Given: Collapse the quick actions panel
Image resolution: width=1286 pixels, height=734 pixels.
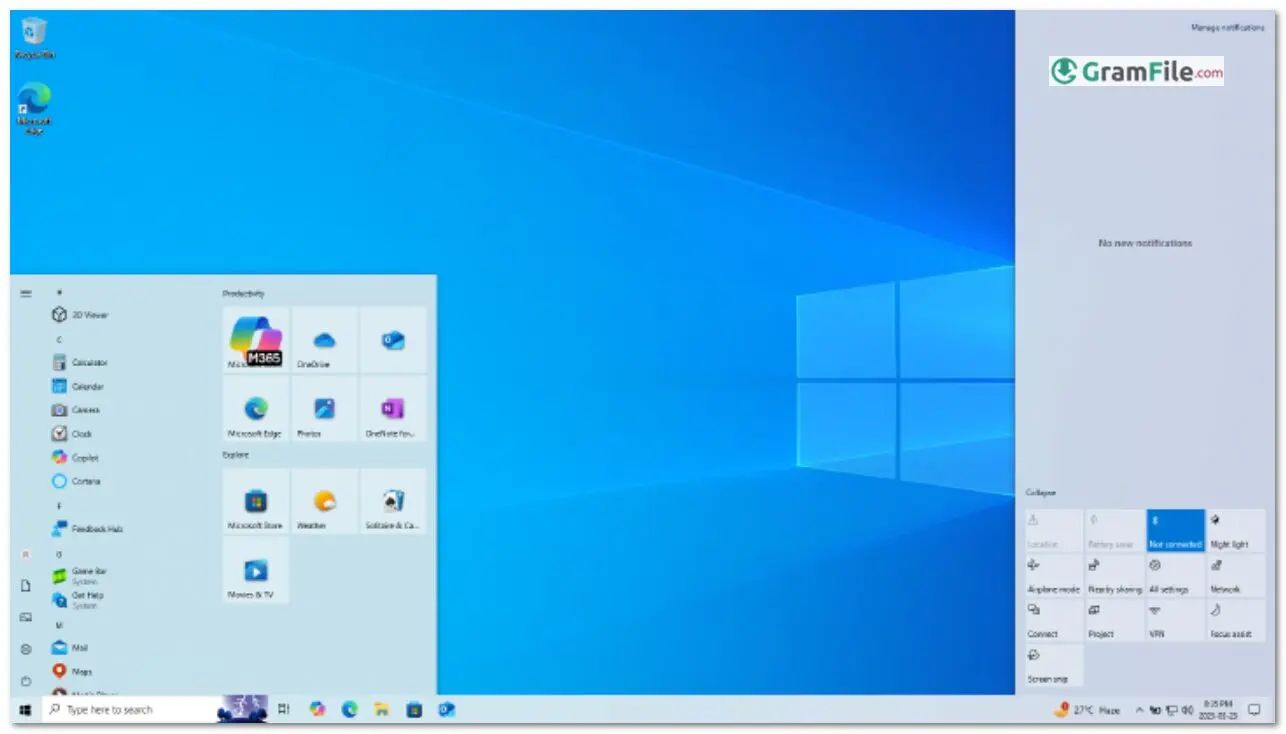Looking at the screenshot, I should (1040, 493).
